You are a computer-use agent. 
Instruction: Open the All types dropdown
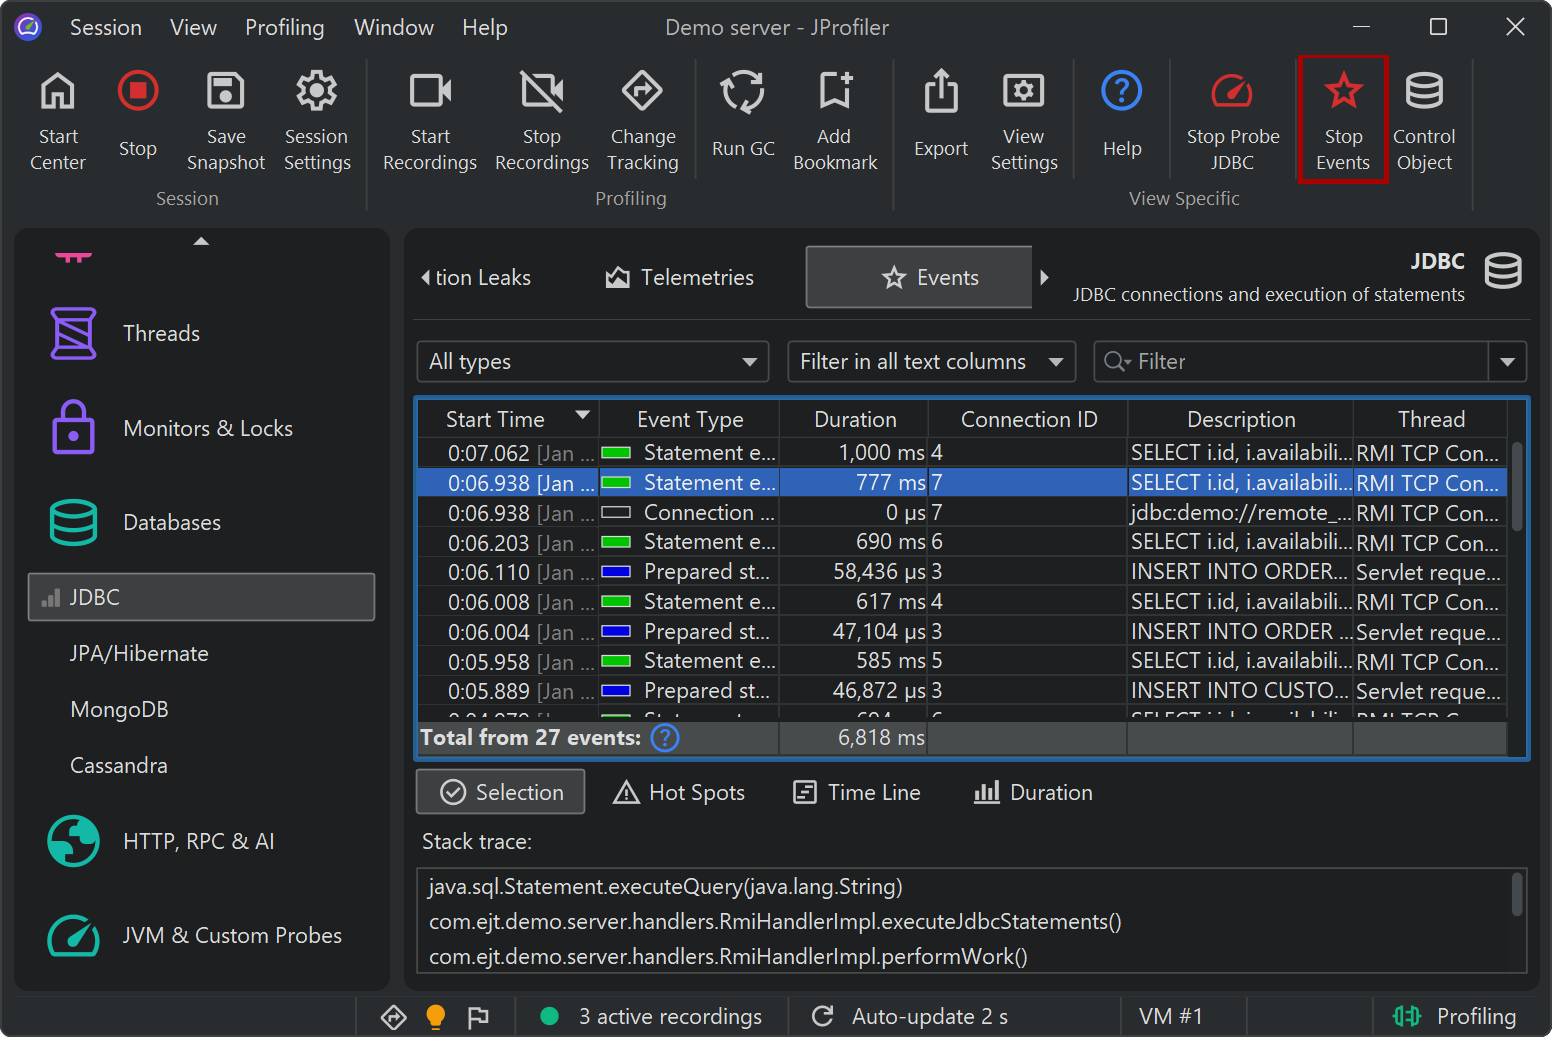pos(592,362)
